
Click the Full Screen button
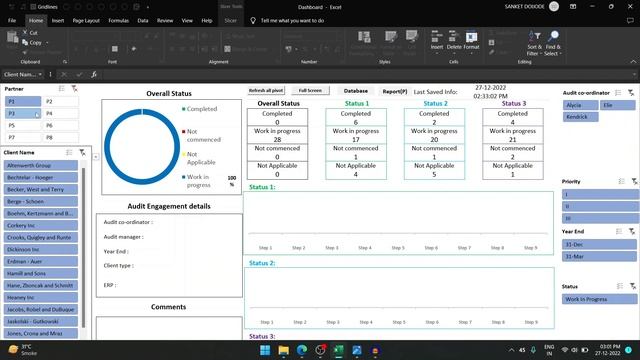coord(310,91)
